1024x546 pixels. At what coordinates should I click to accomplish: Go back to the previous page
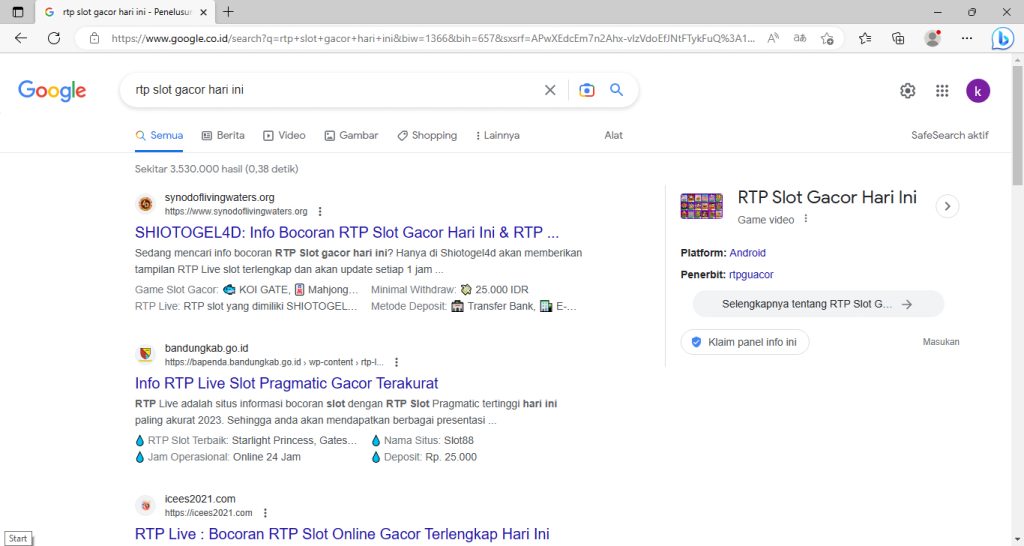click(x=21, y=38)
